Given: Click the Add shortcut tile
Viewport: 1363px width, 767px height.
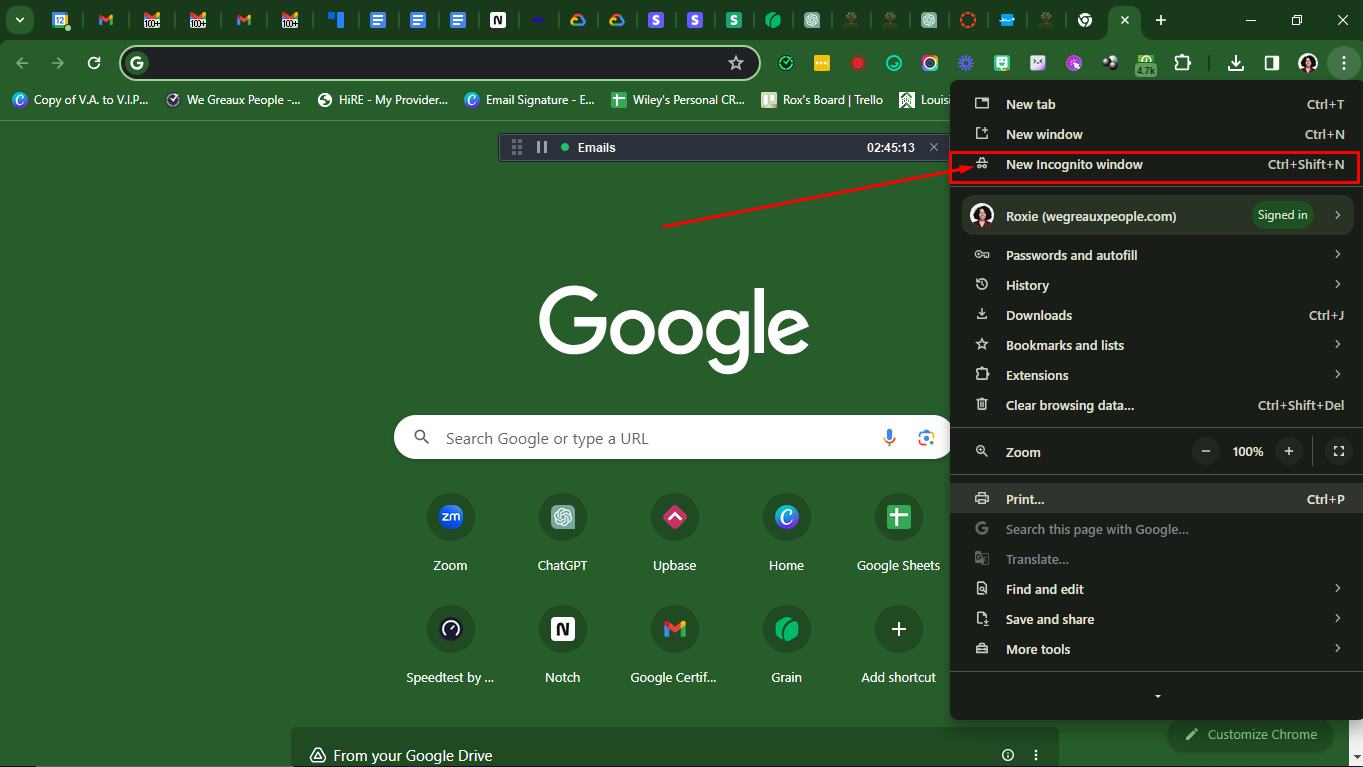Looking at the screenshot, I should tap(898, 629).
